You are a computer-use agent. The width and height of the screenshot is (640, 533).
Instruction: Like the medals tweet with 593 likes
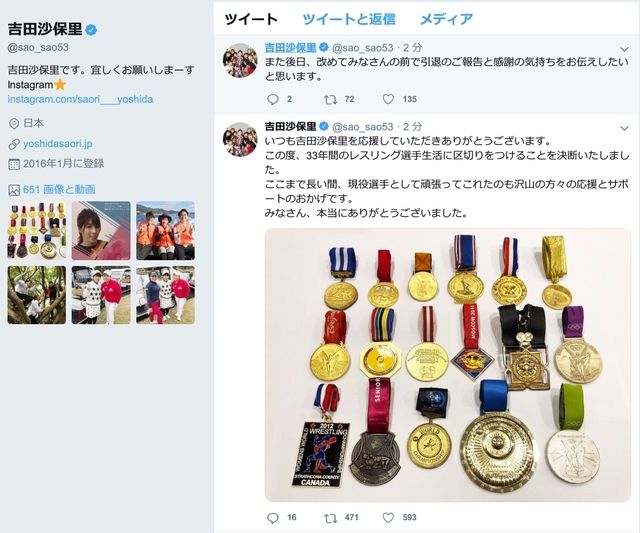click(x=388, y=518)
